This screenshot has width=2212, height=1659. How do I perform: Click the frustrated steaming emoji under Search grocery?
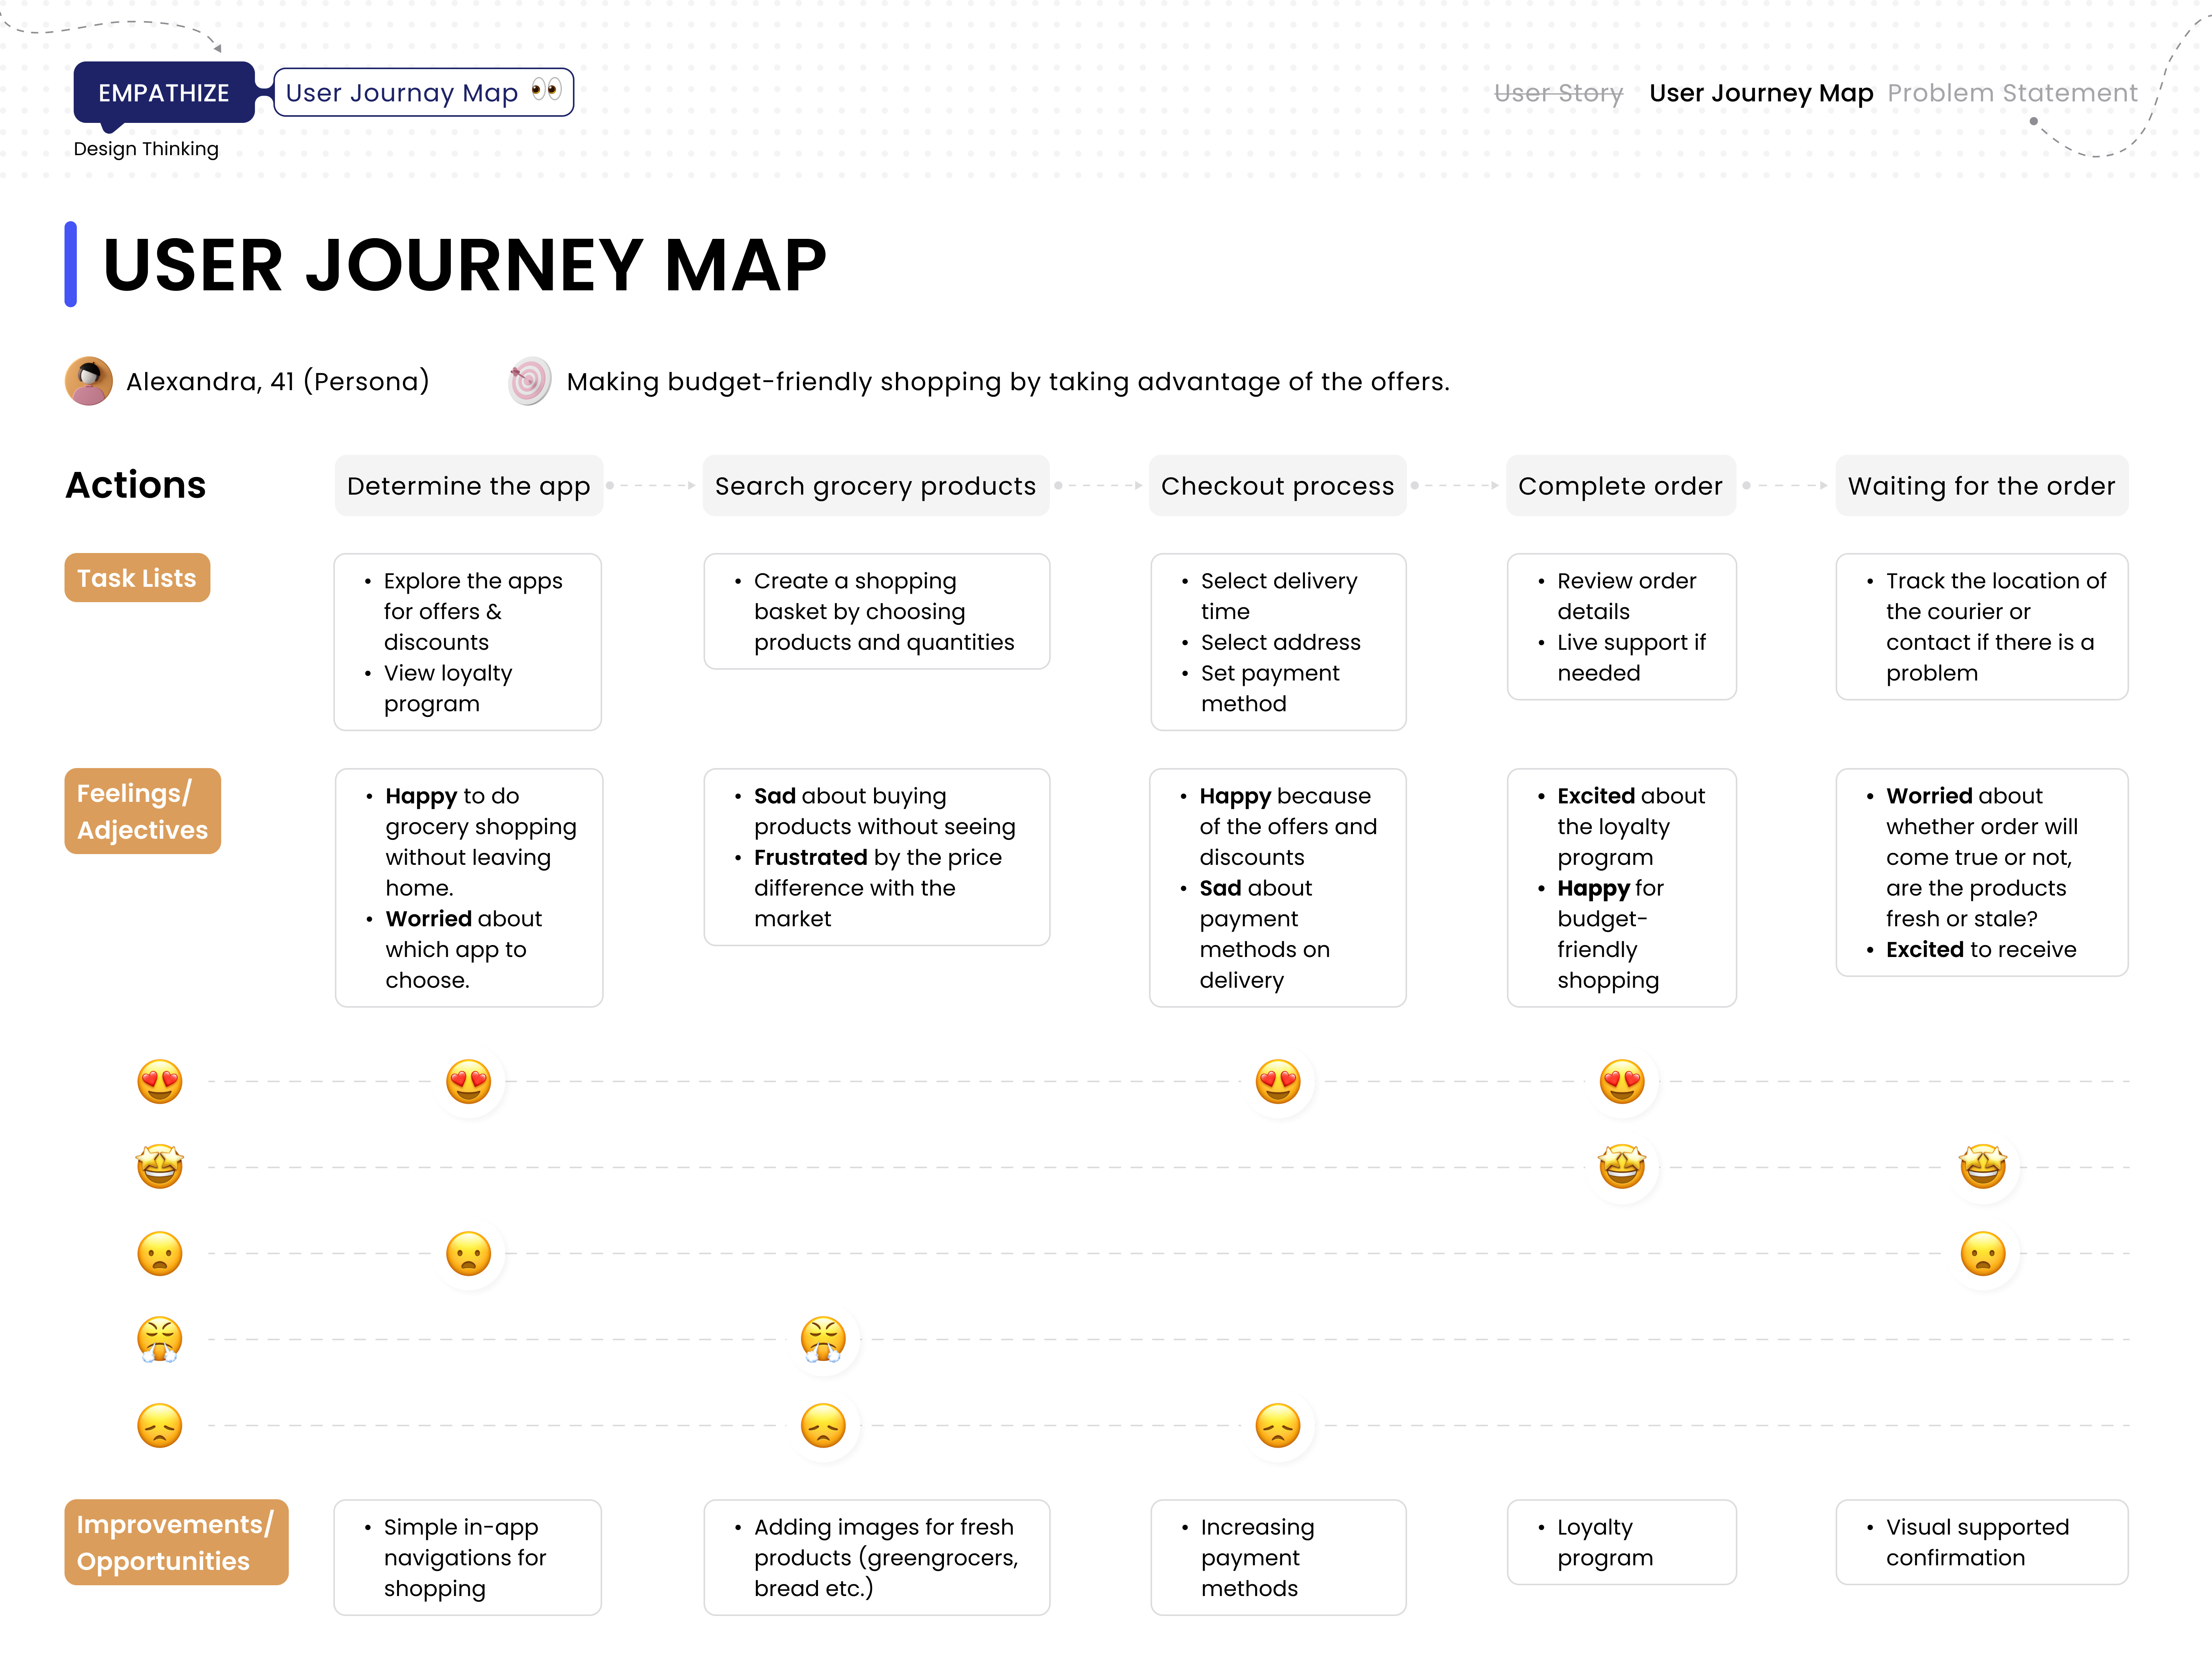(x=823, y=1339)
